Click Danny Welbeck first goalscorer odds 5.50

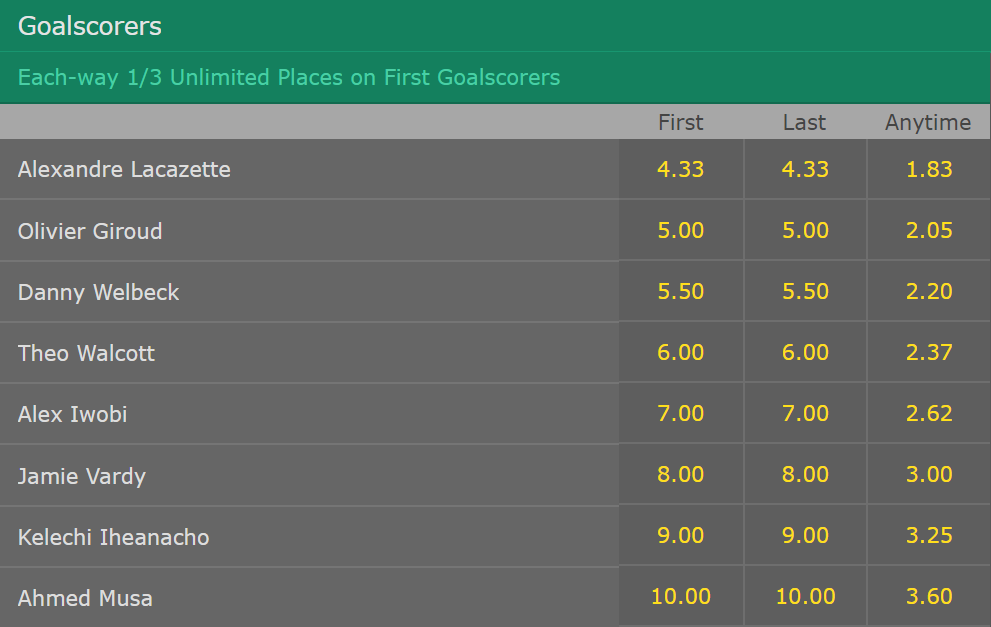tap(681, 291)
